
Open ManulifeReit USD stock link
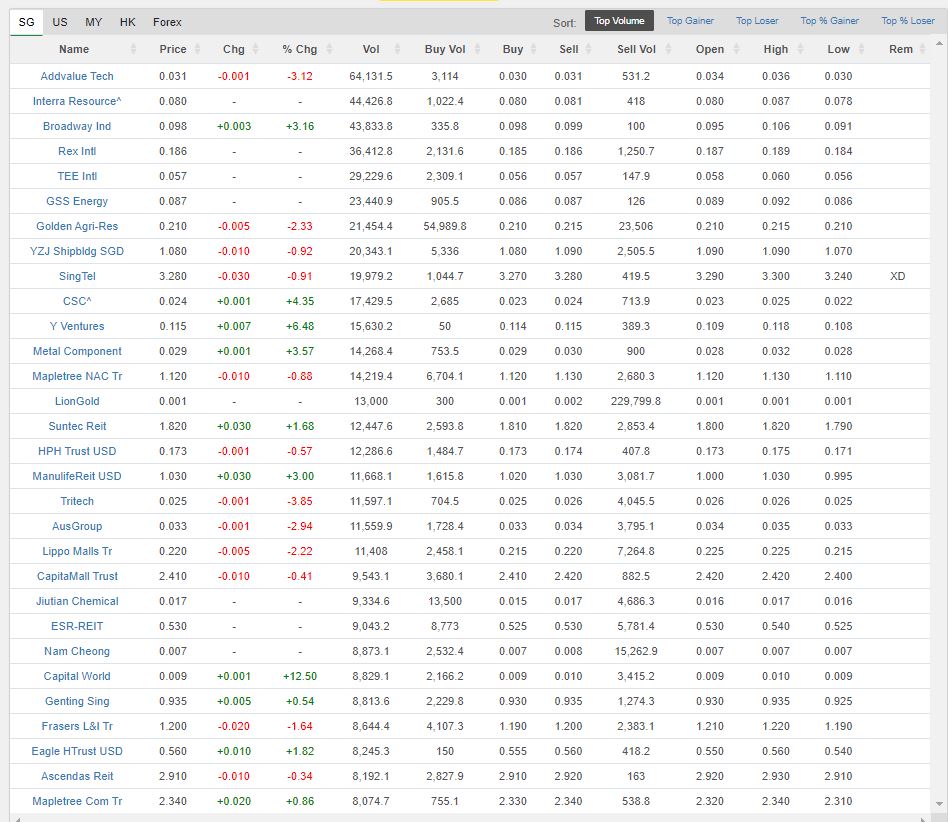point(77,476)
